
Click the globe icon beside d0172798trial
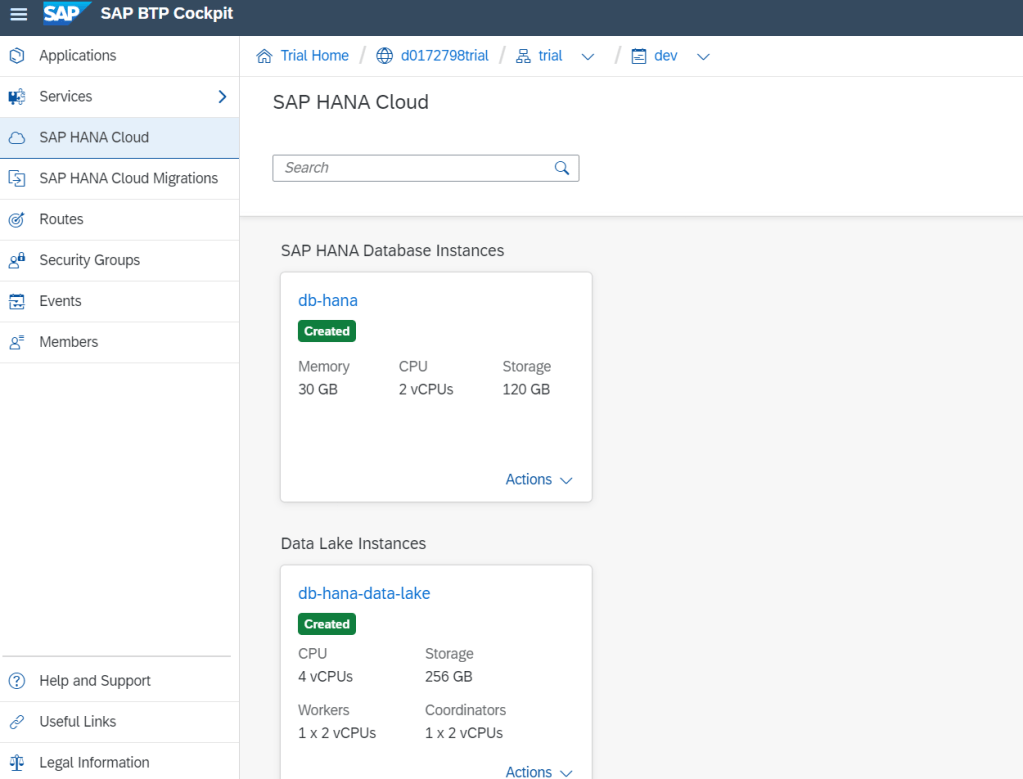[384, 56]
